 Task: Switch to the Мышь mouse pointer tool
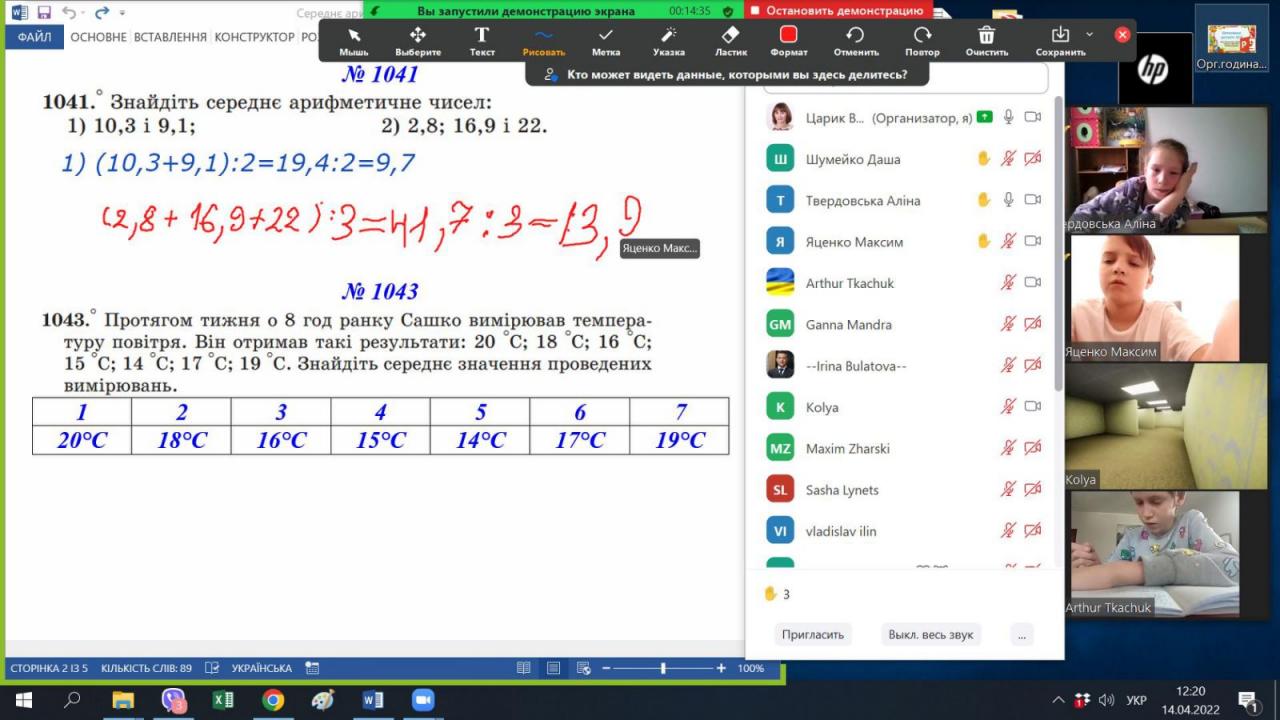[x=354, y=41]
